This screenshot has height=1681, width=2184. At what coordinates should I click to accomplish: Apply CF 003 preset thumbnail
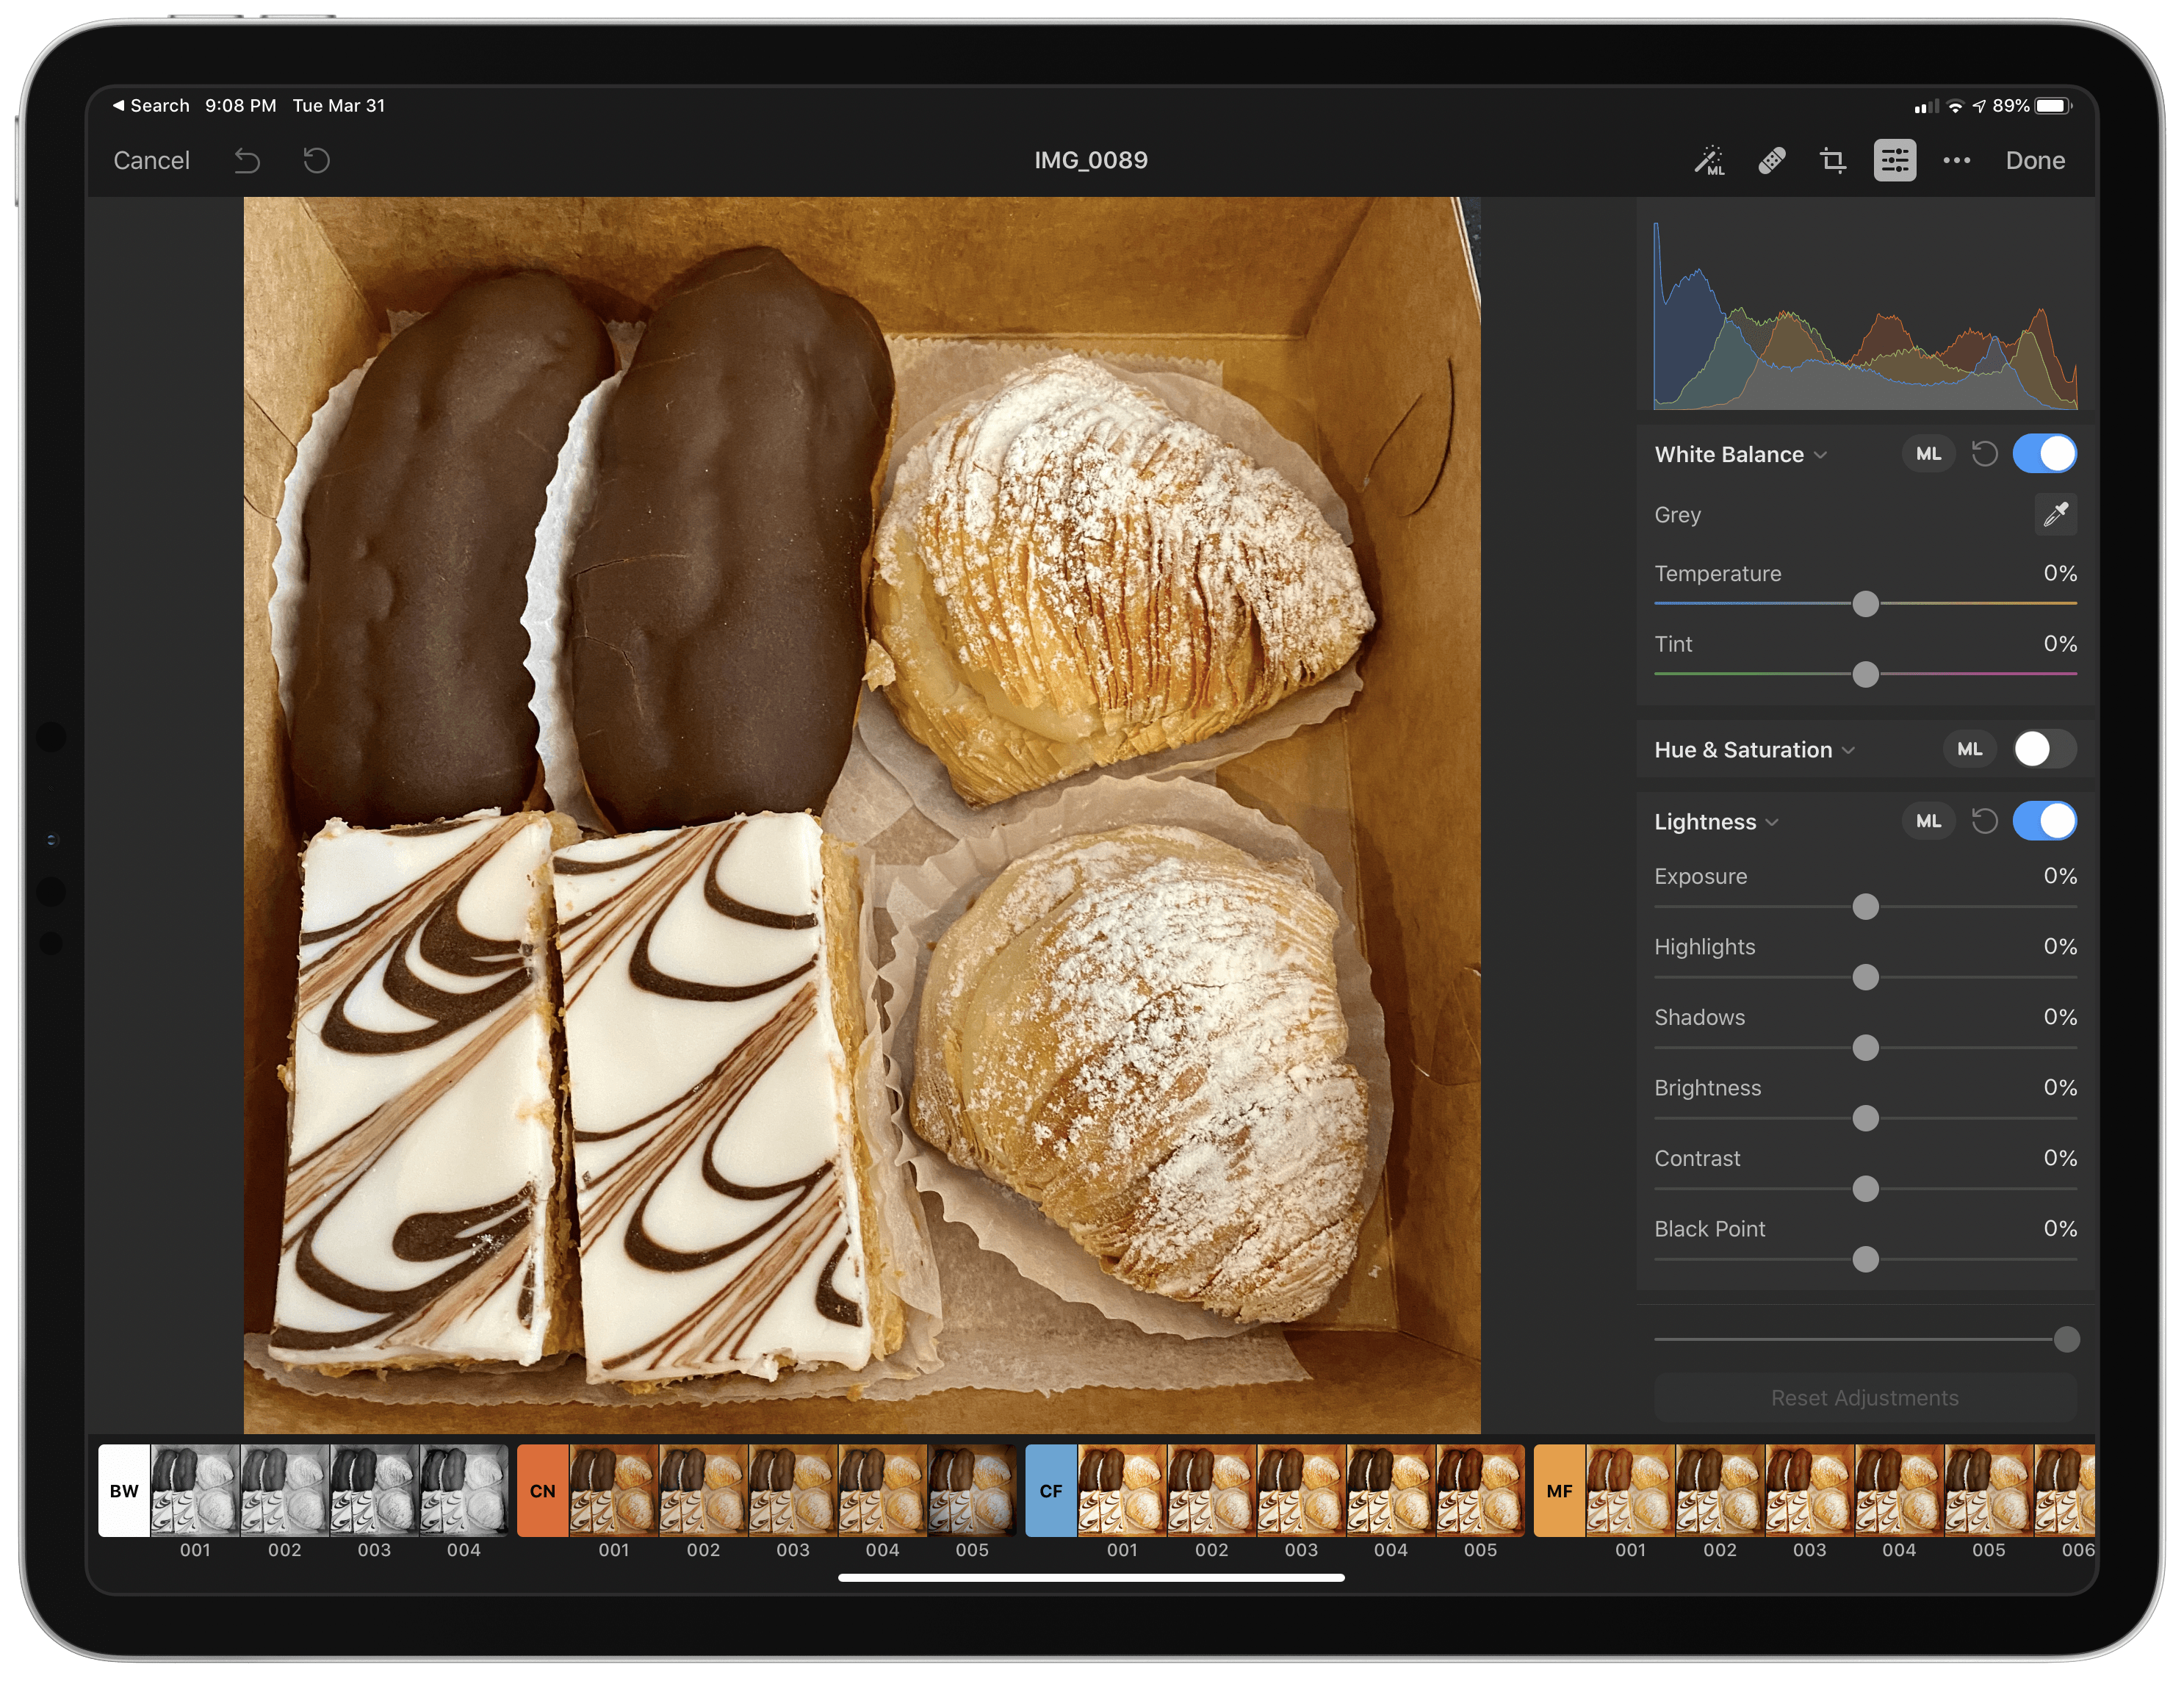(1301, 1490)
